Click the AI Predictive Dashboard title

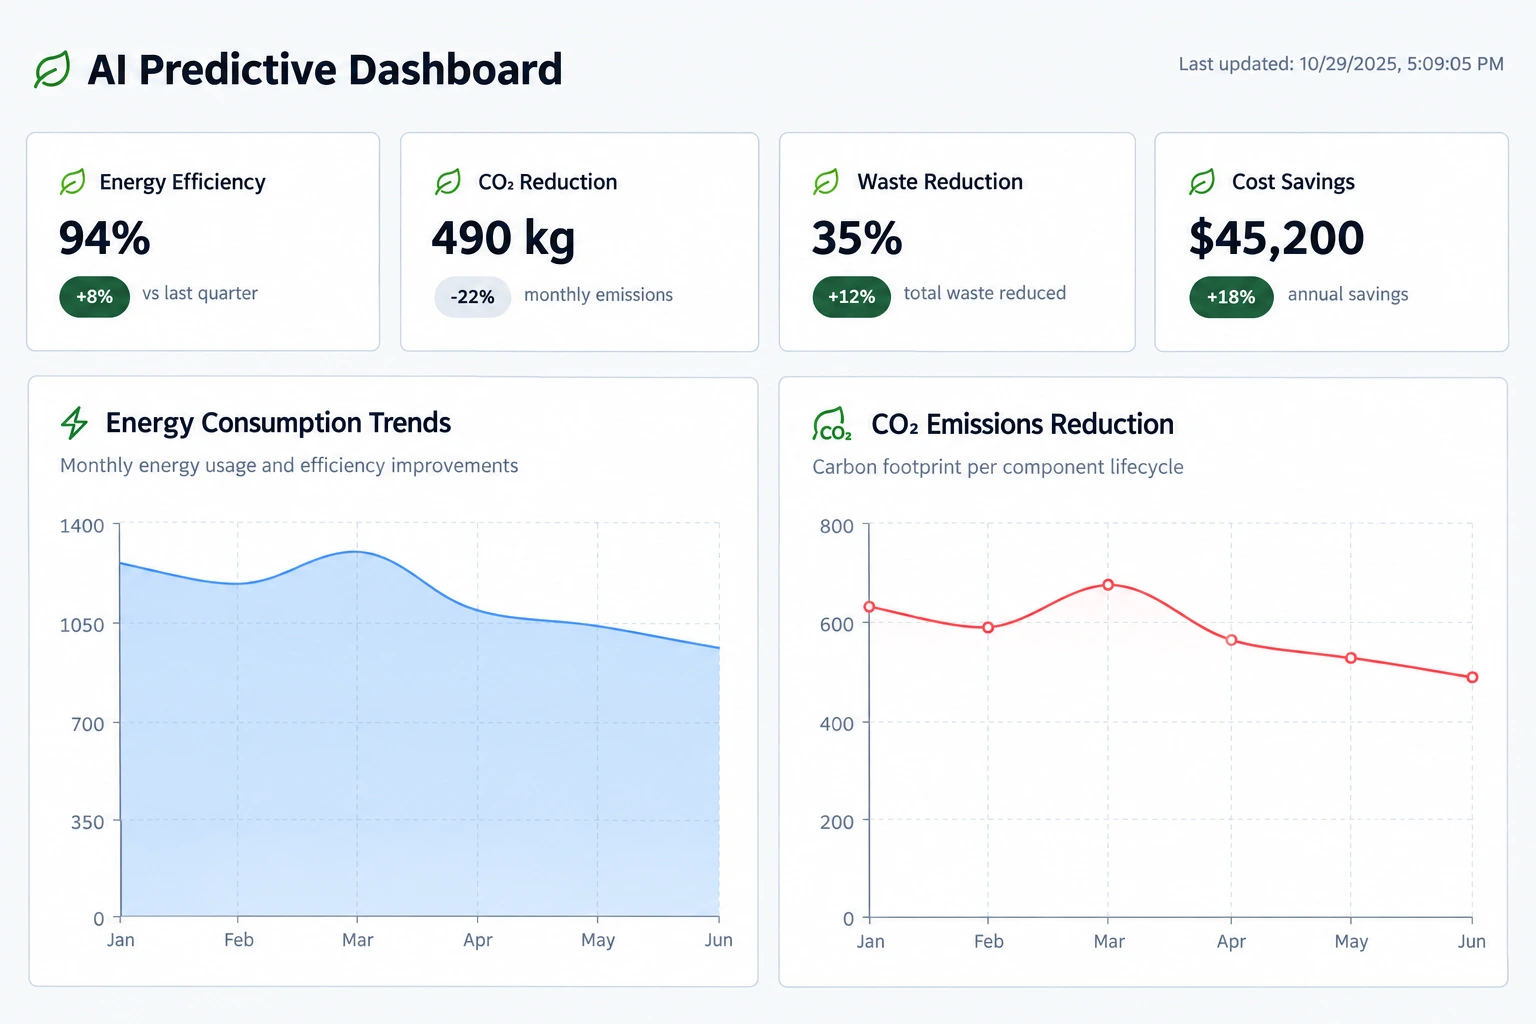[325, 70]
